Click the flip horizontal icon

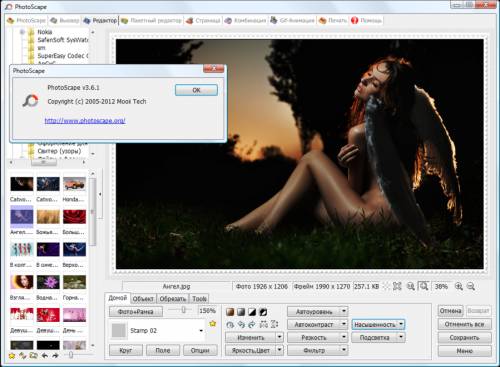(264, 324)
